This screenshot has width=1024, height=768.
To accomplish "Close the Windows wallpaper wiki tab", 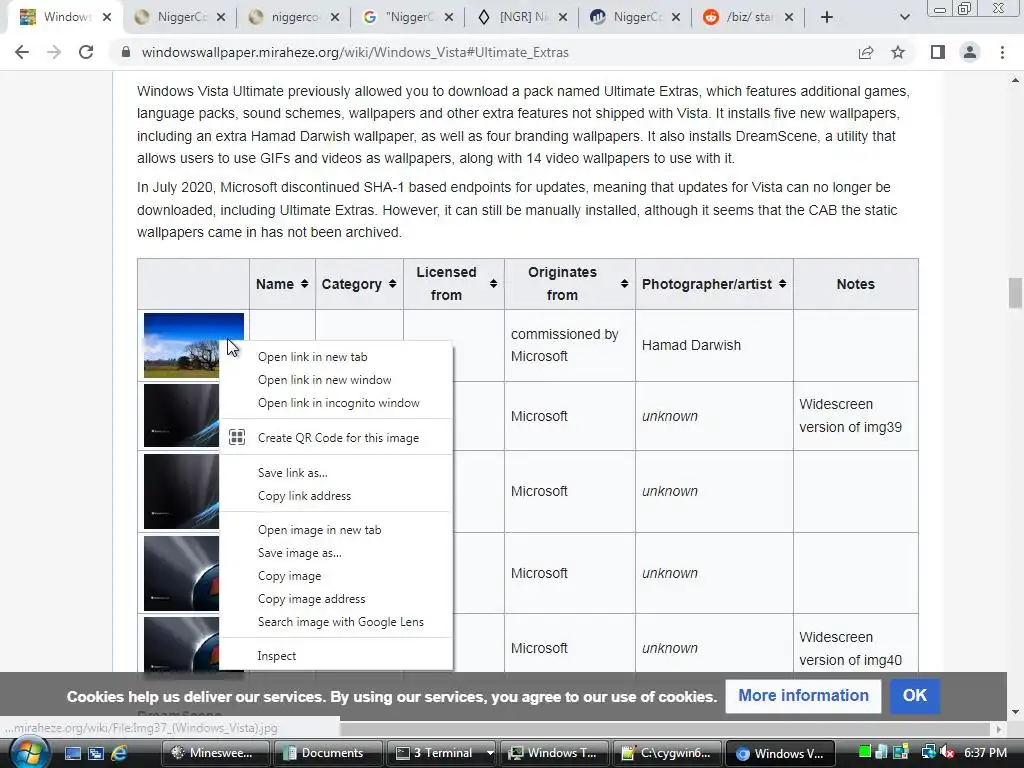I will [107, 18].
